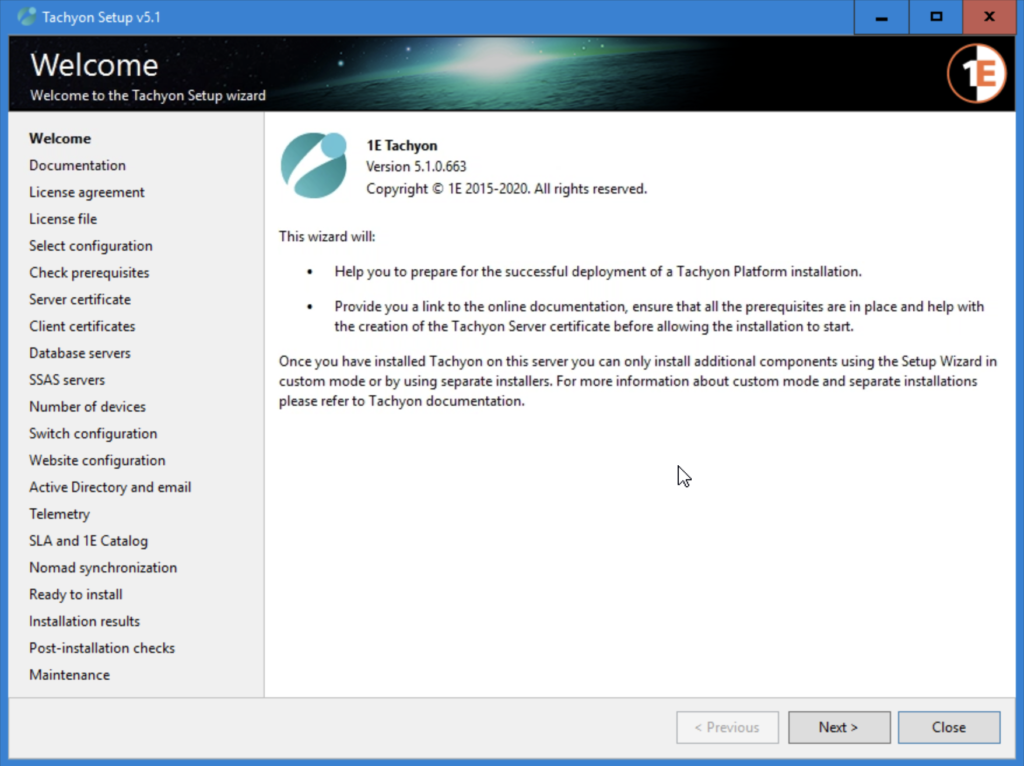Open Client certificates step
1024x766 pixels.
[x=82, y=326]
